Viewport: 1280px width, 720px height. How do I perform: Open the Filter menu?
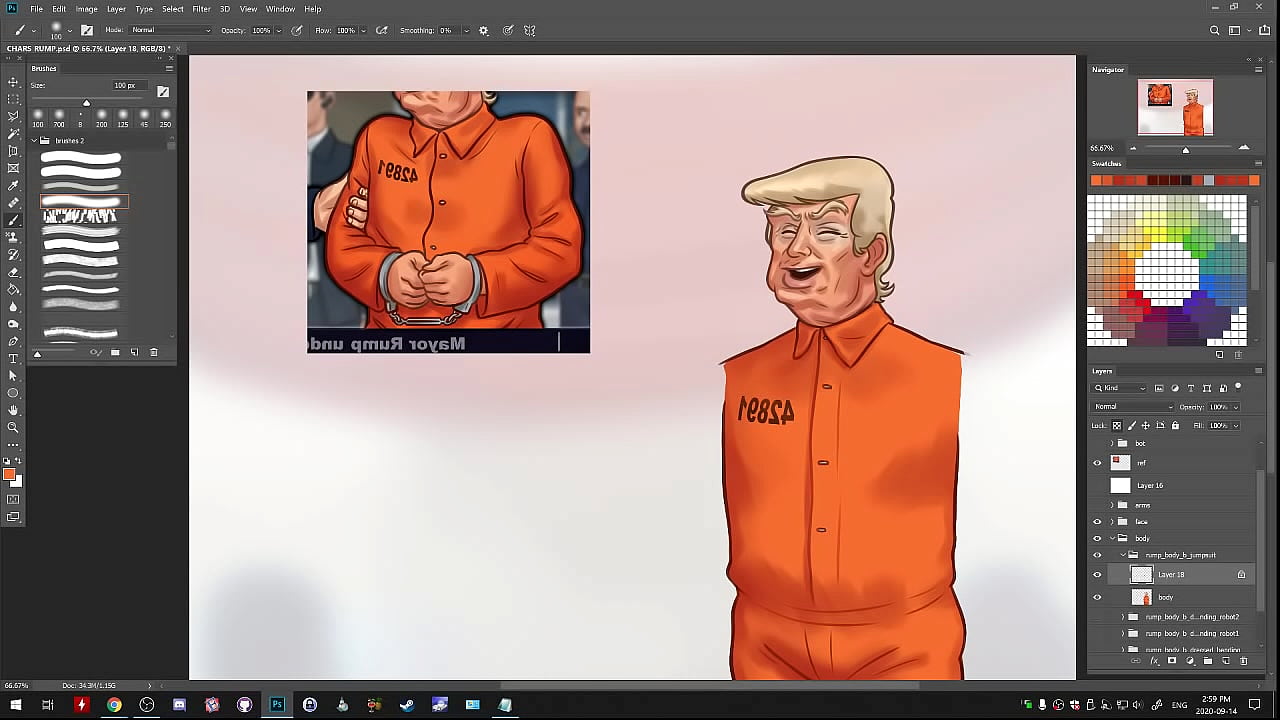coord(201,8)
